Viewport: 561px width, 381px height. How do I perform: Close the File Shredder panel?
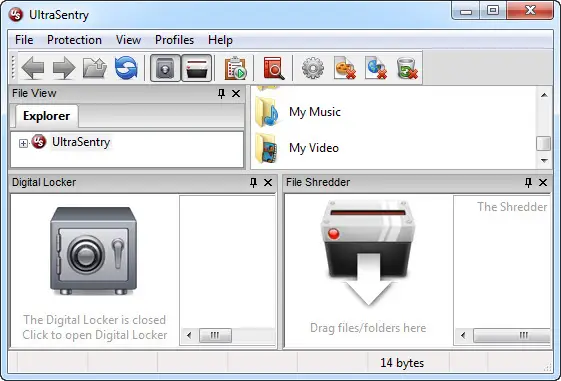(543, 182)
